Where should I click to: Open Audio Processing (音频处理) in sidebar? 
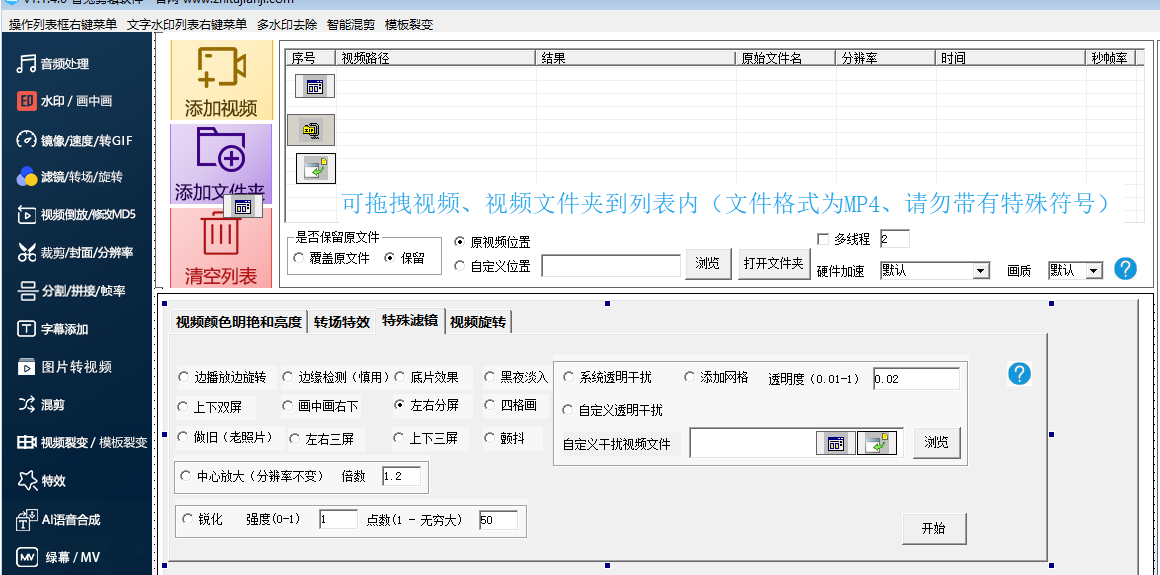(x=65, y=64)
